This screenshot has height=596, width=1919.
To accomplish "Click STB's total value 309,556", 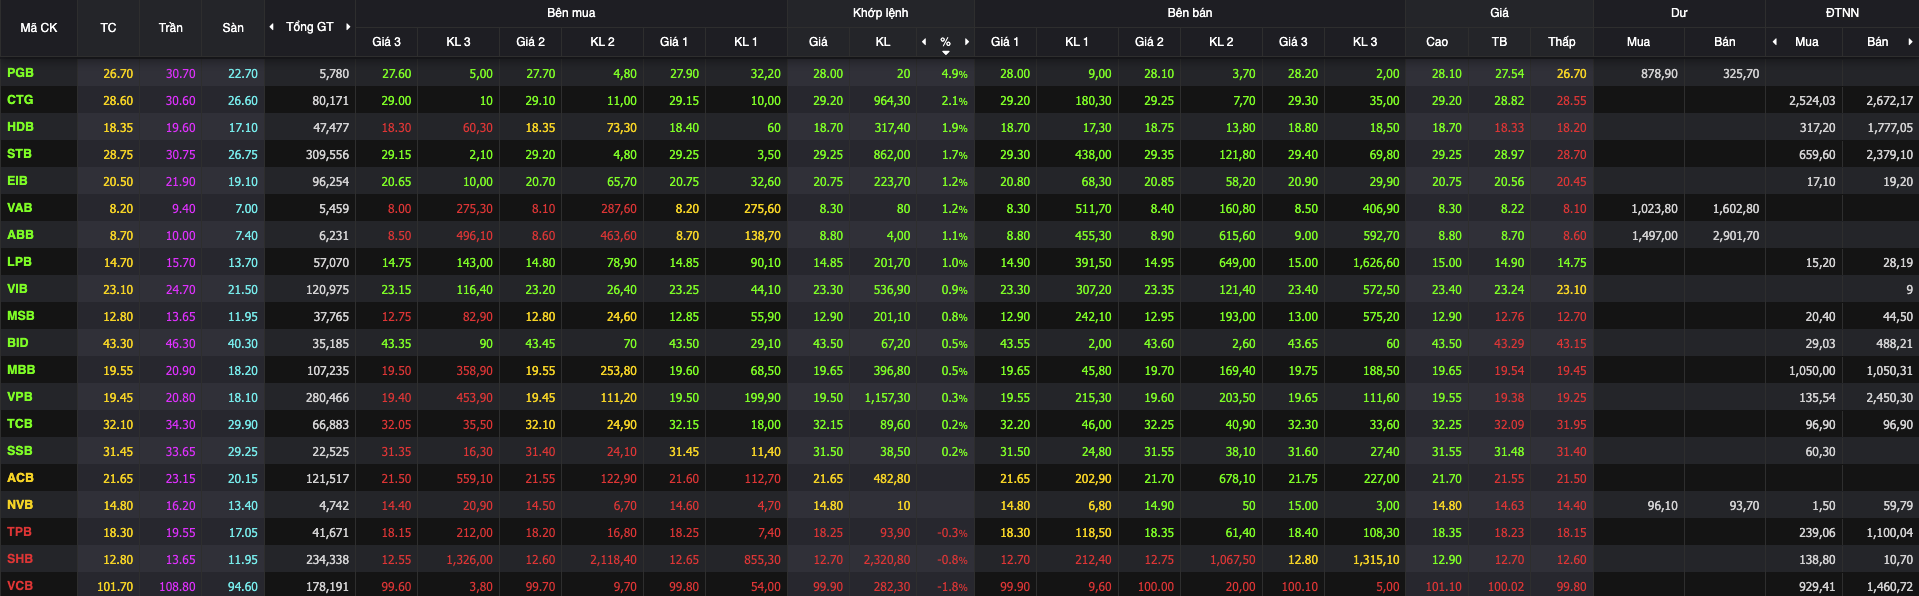I will point(327,155).
